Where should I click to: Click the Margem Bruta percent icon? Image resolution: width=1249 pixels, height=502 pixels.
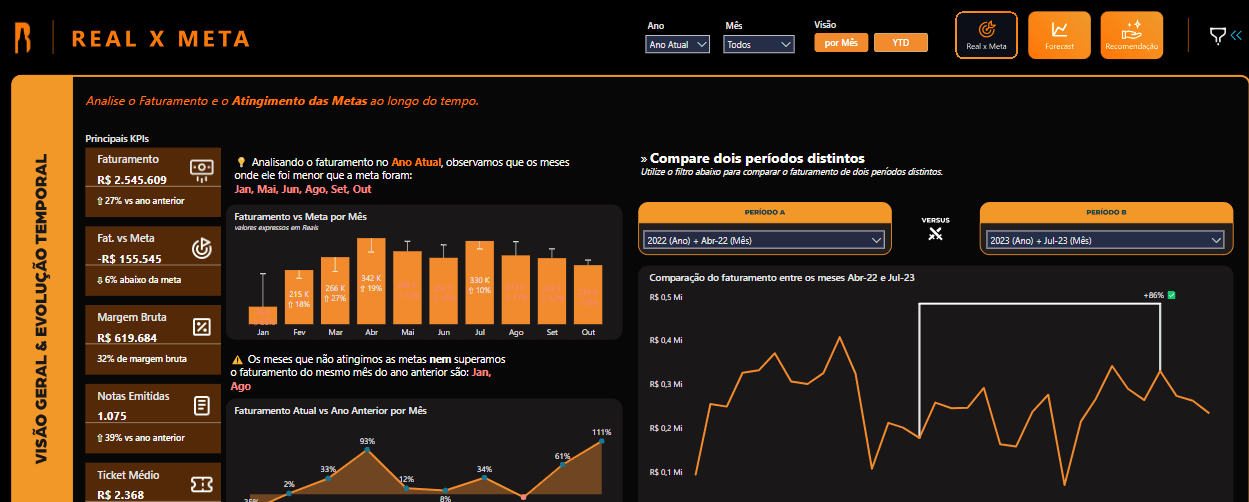(201, 326)
